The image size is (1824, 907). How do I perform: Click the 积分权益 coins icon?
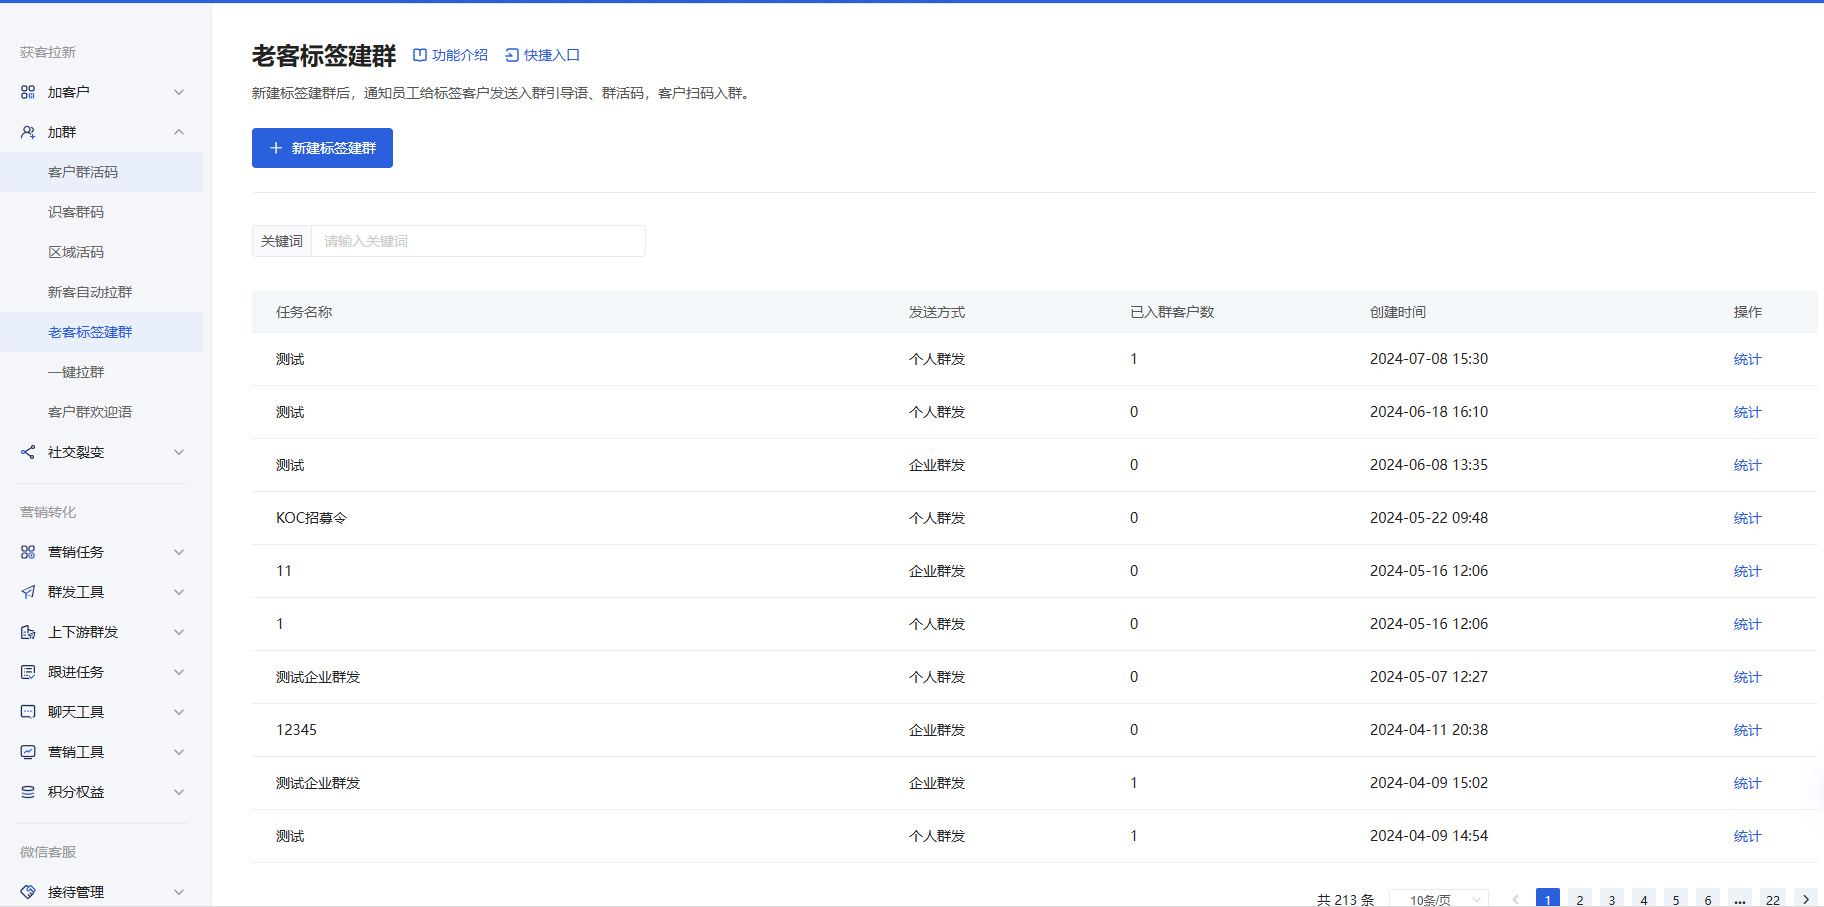point(28,792)
